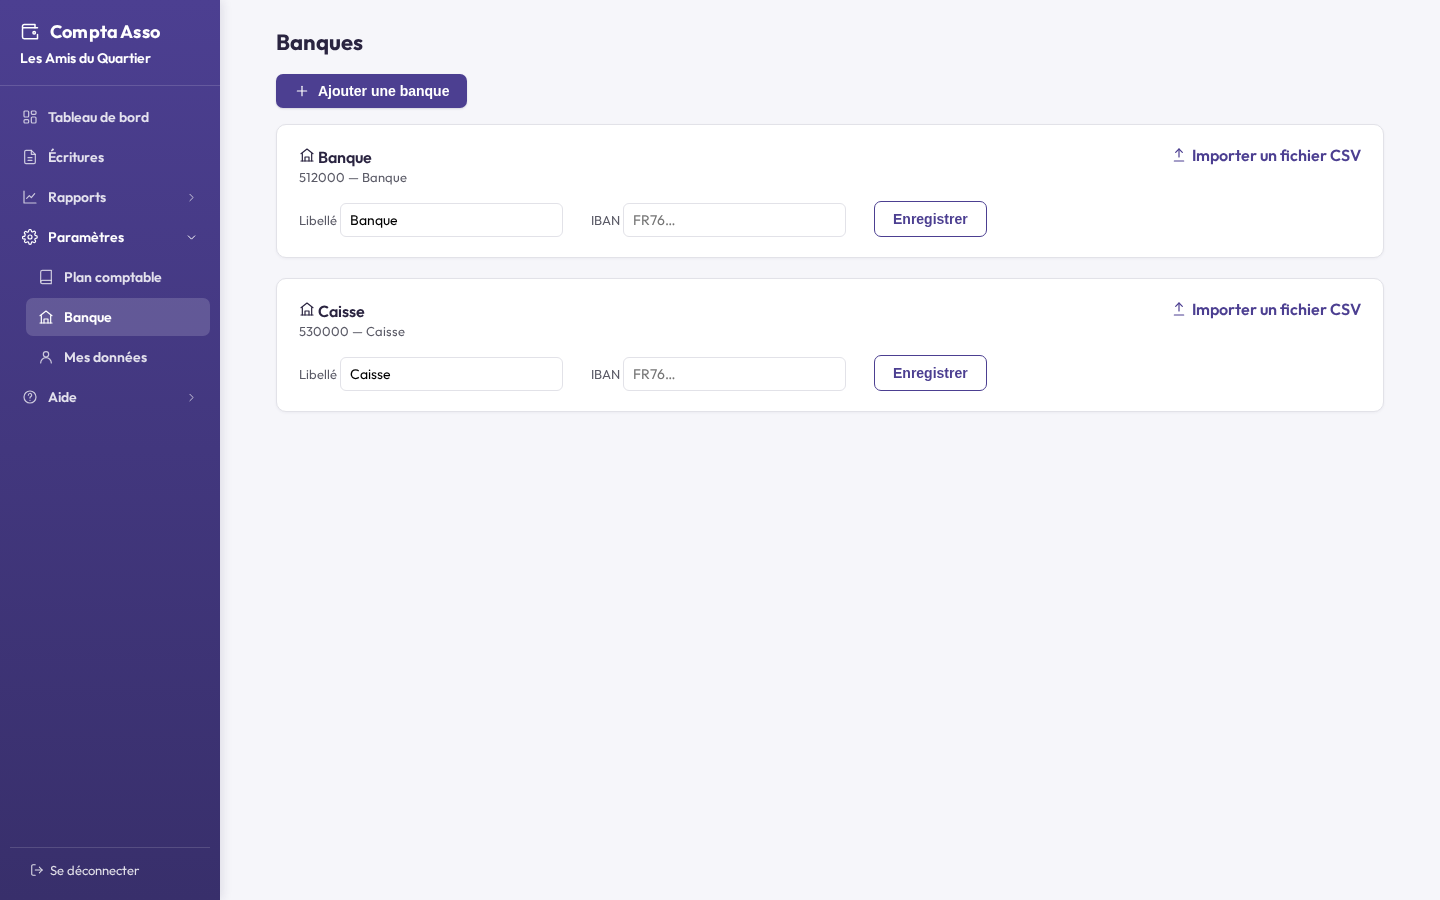Expand the Aide submenu chevron

coord(191,397)
